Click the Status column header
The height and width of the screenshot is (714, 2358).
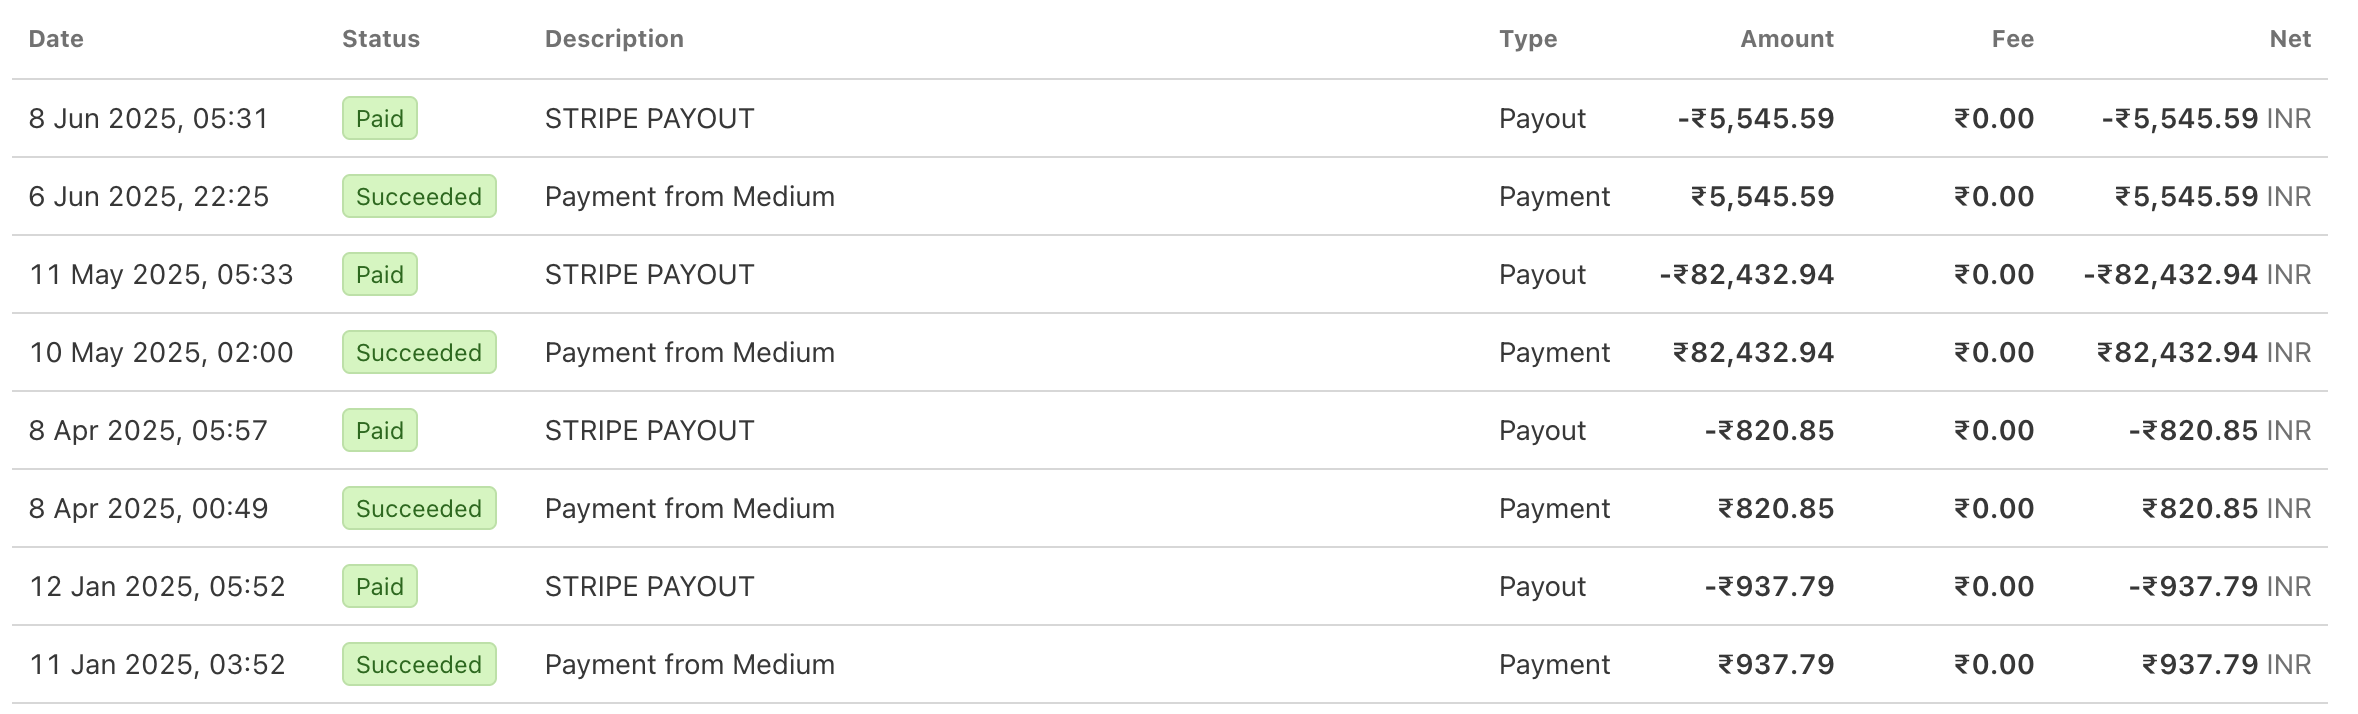[381, 39]
